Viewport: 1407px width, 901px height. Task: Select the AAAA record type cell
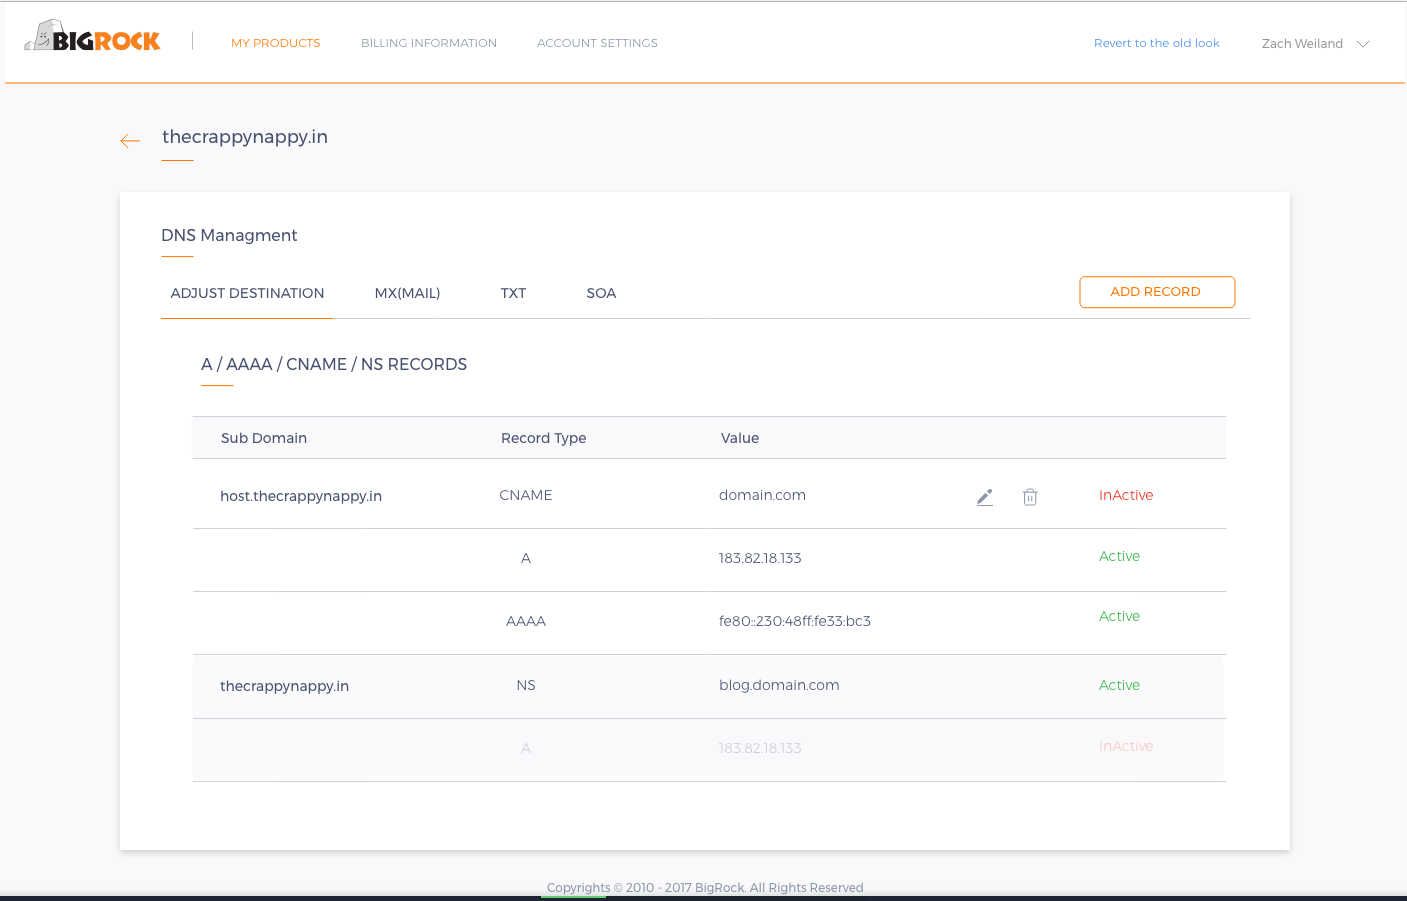pyautogui.click(x=526, y=621)
